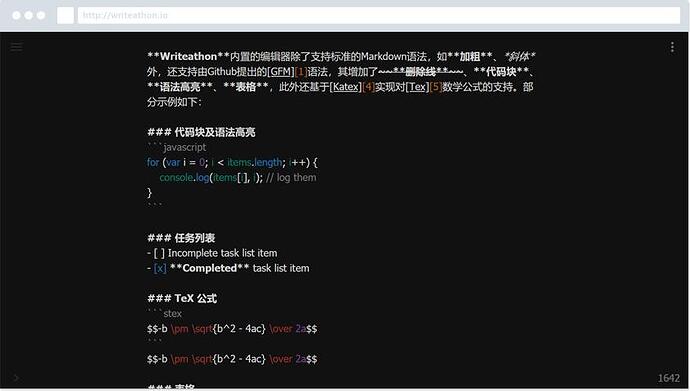The height and width of the screenshot is (391, 690).
Task: Click the '分示例如下:' line
Action: 174,102
